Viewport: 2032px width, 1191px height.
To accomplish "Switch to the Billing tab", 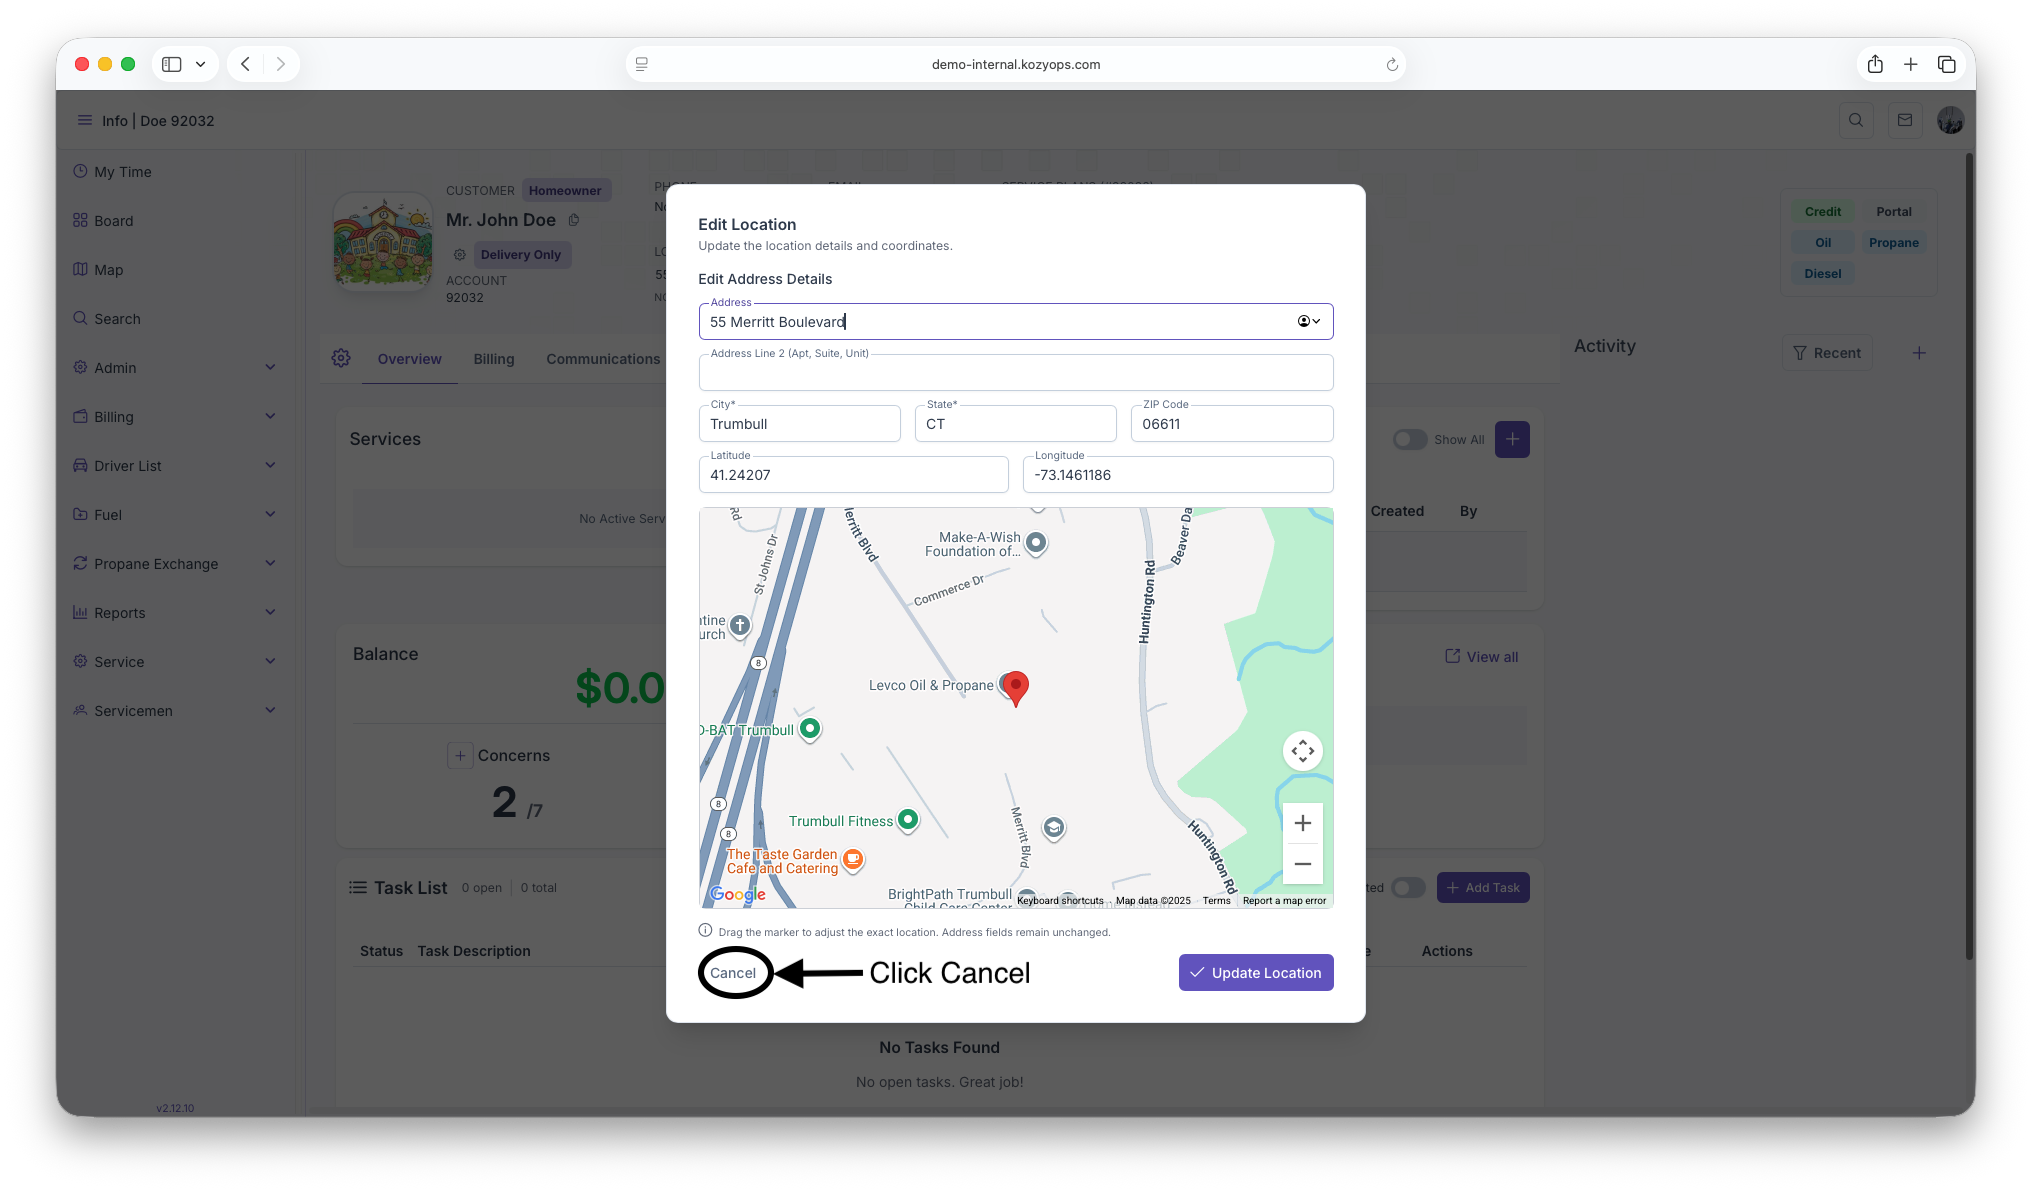I will click(x=494, y=359).
